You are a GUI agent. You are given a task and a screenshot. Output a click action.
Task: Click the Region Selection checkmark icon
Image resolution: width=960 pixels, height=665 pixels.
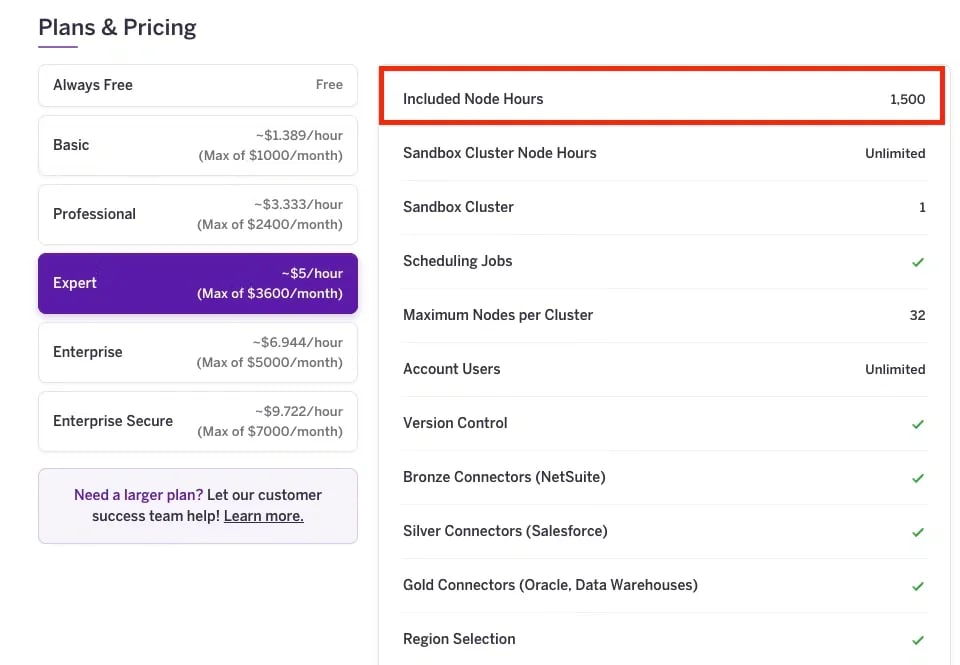point(918,640)
